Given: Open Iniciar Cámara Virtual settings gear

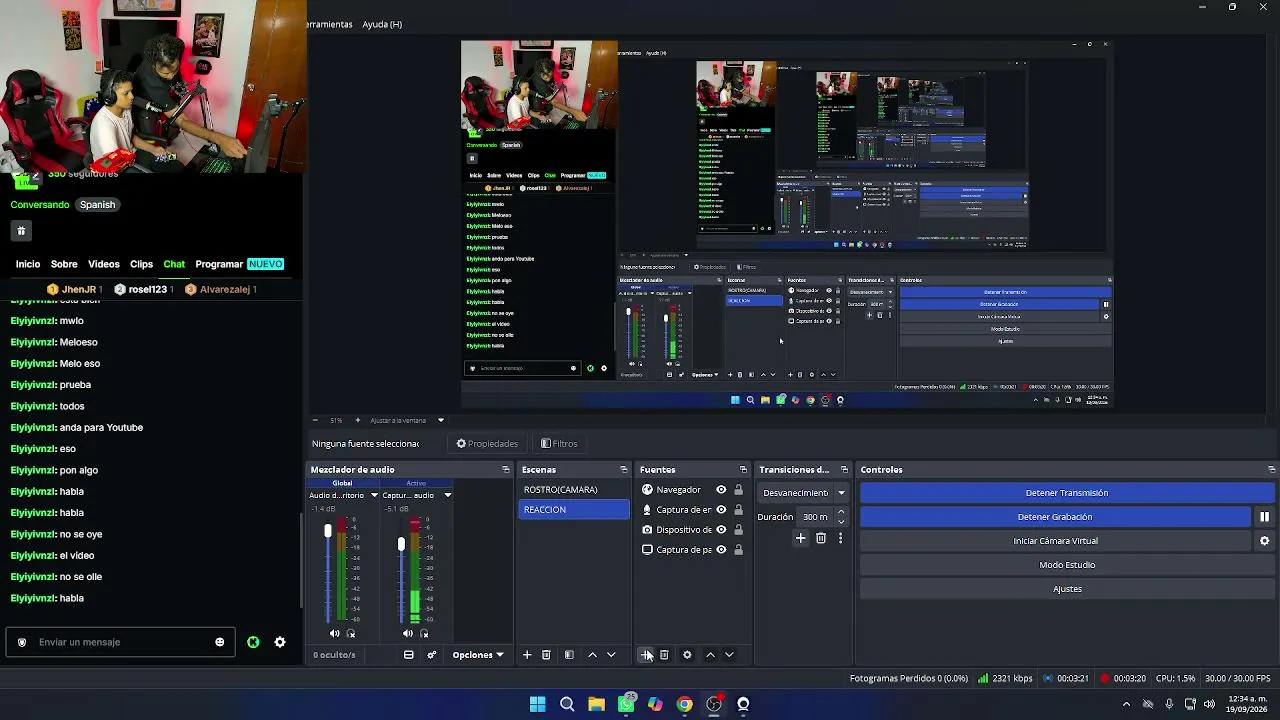Looking at the screenshot, I should (x=1264, y=541).
